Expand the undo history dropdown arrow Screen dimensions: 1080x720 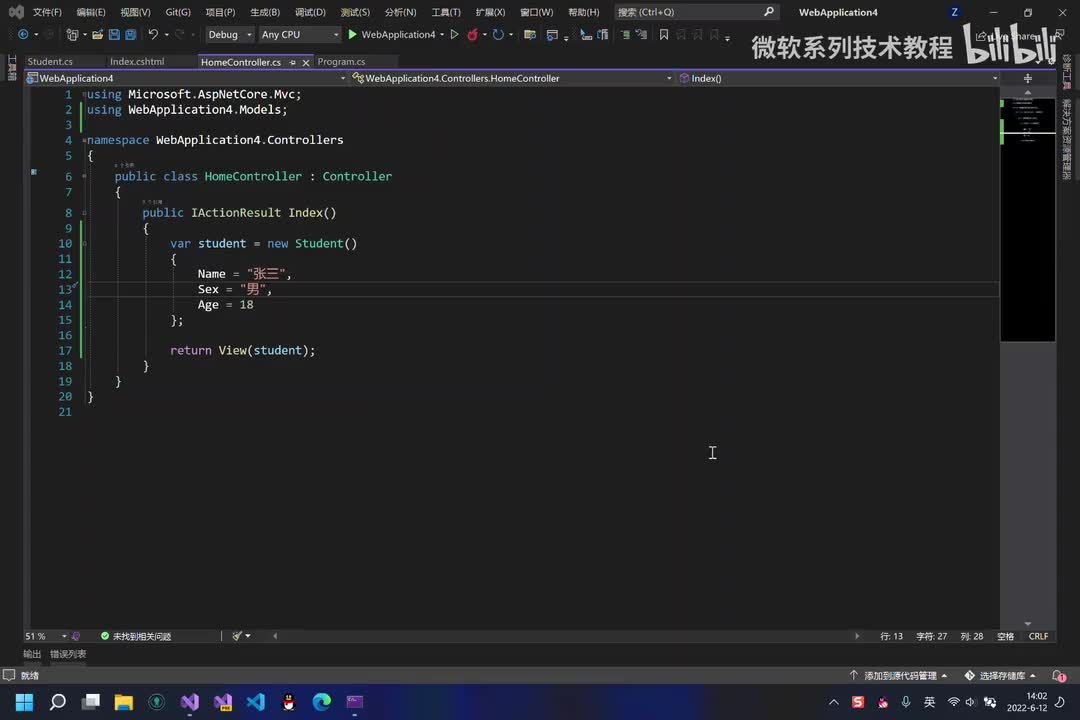click(x=167, y=34)
